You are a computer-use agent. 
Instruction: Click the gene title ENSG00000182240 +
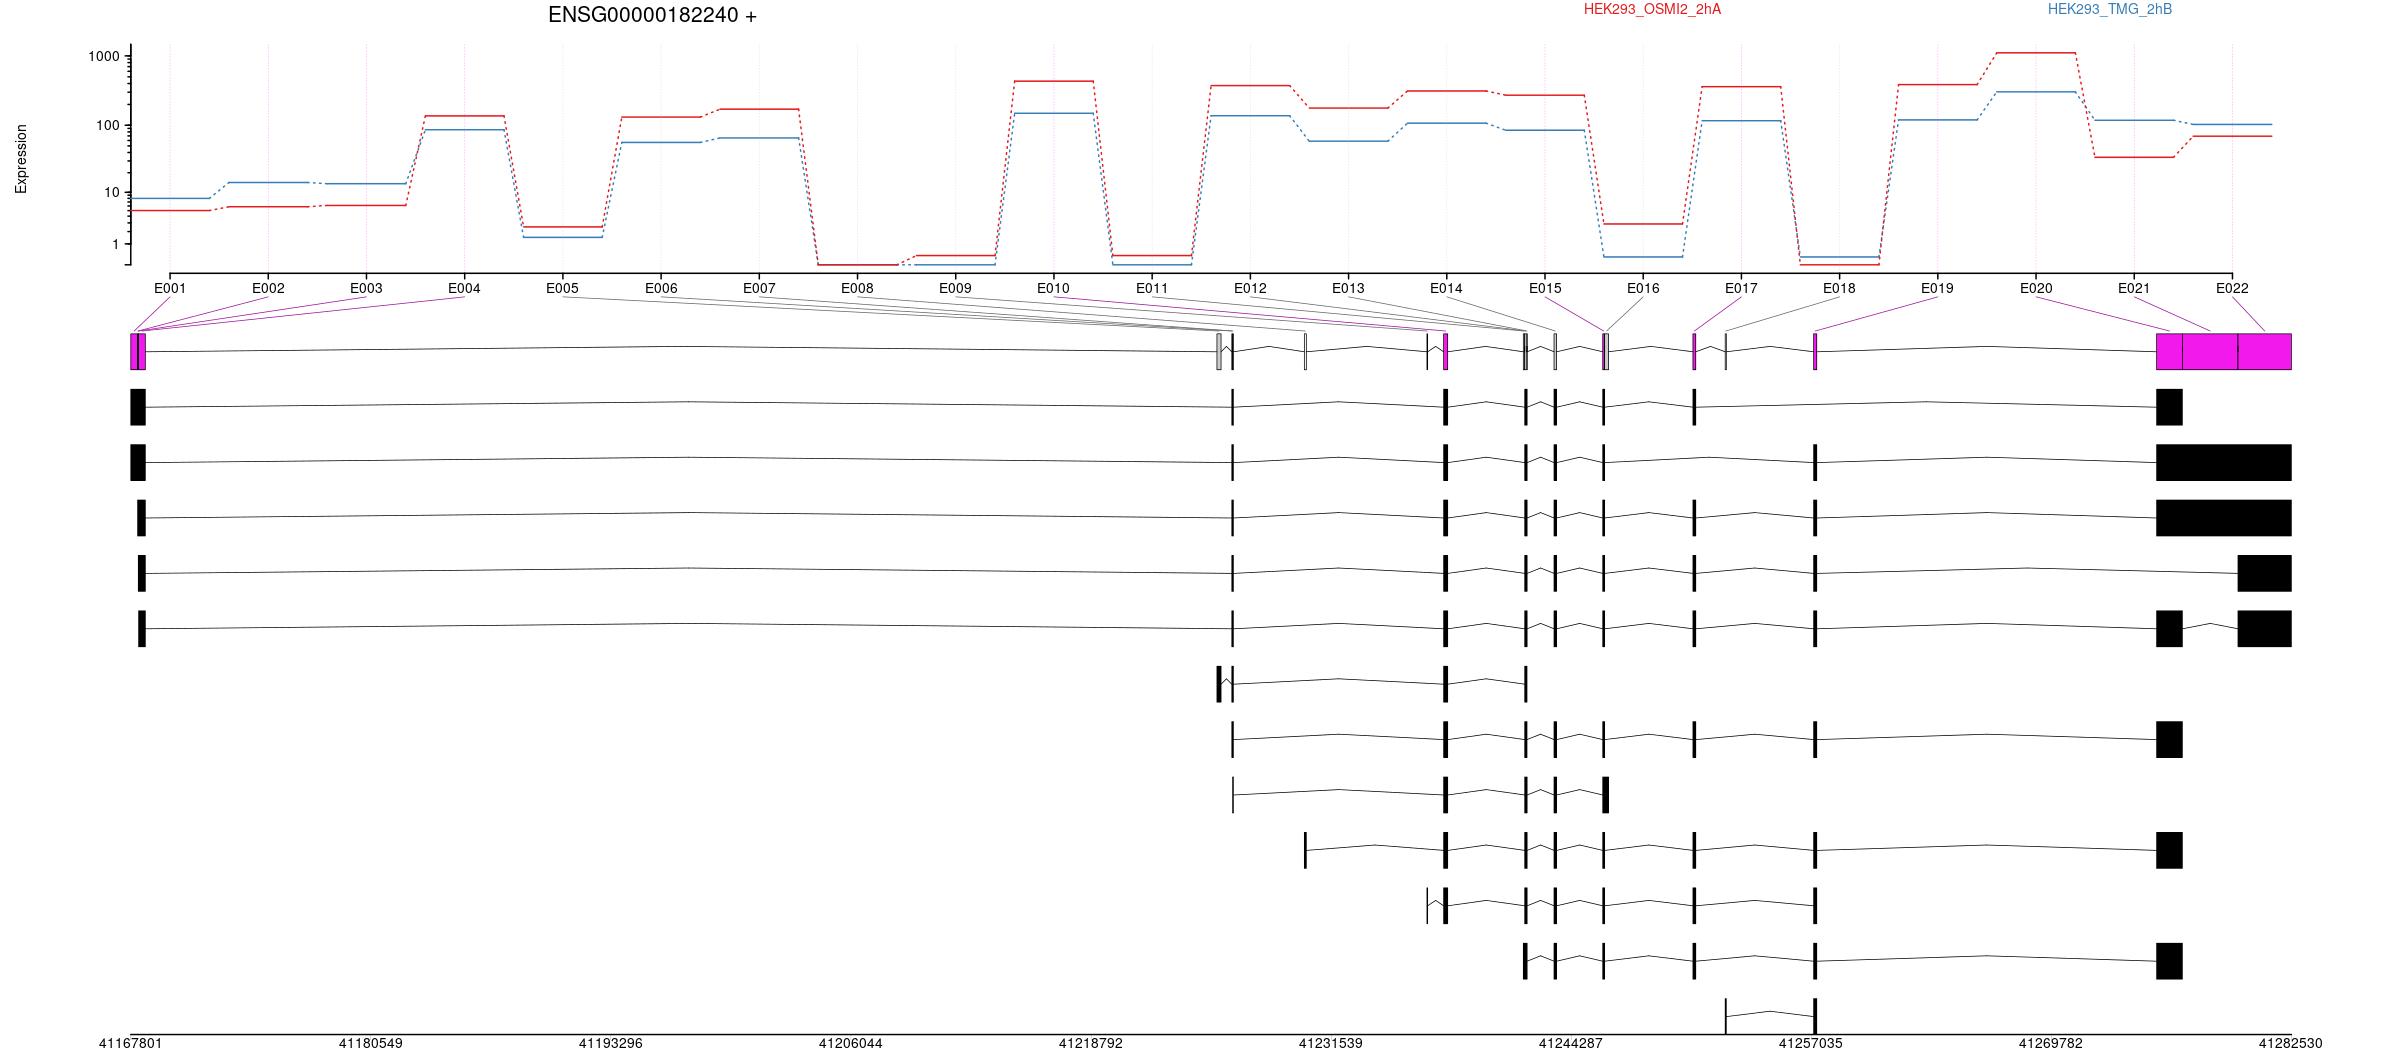tap(652, 15)
